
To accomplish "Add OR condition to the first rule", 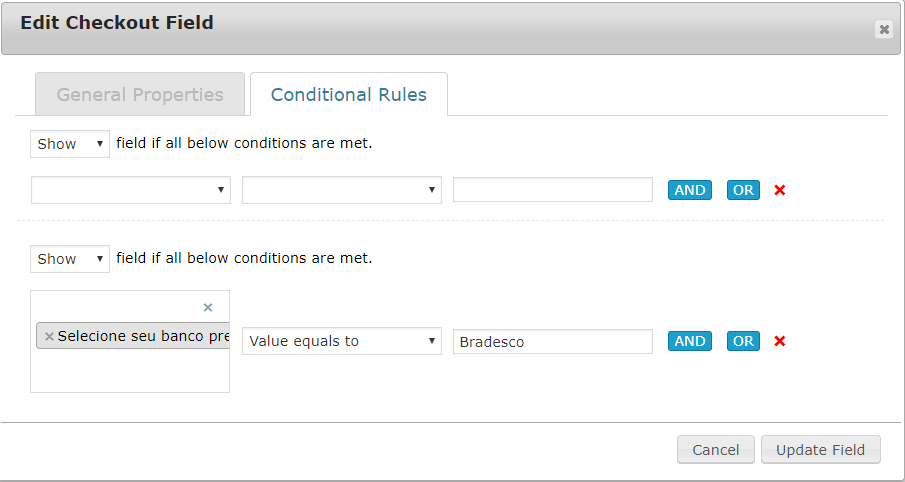I will click(743, 190).
